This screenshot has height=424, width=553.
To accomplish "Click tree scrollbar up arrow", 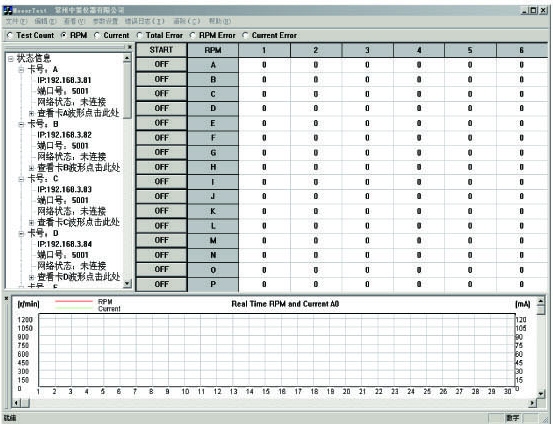I will coord(127,58).
